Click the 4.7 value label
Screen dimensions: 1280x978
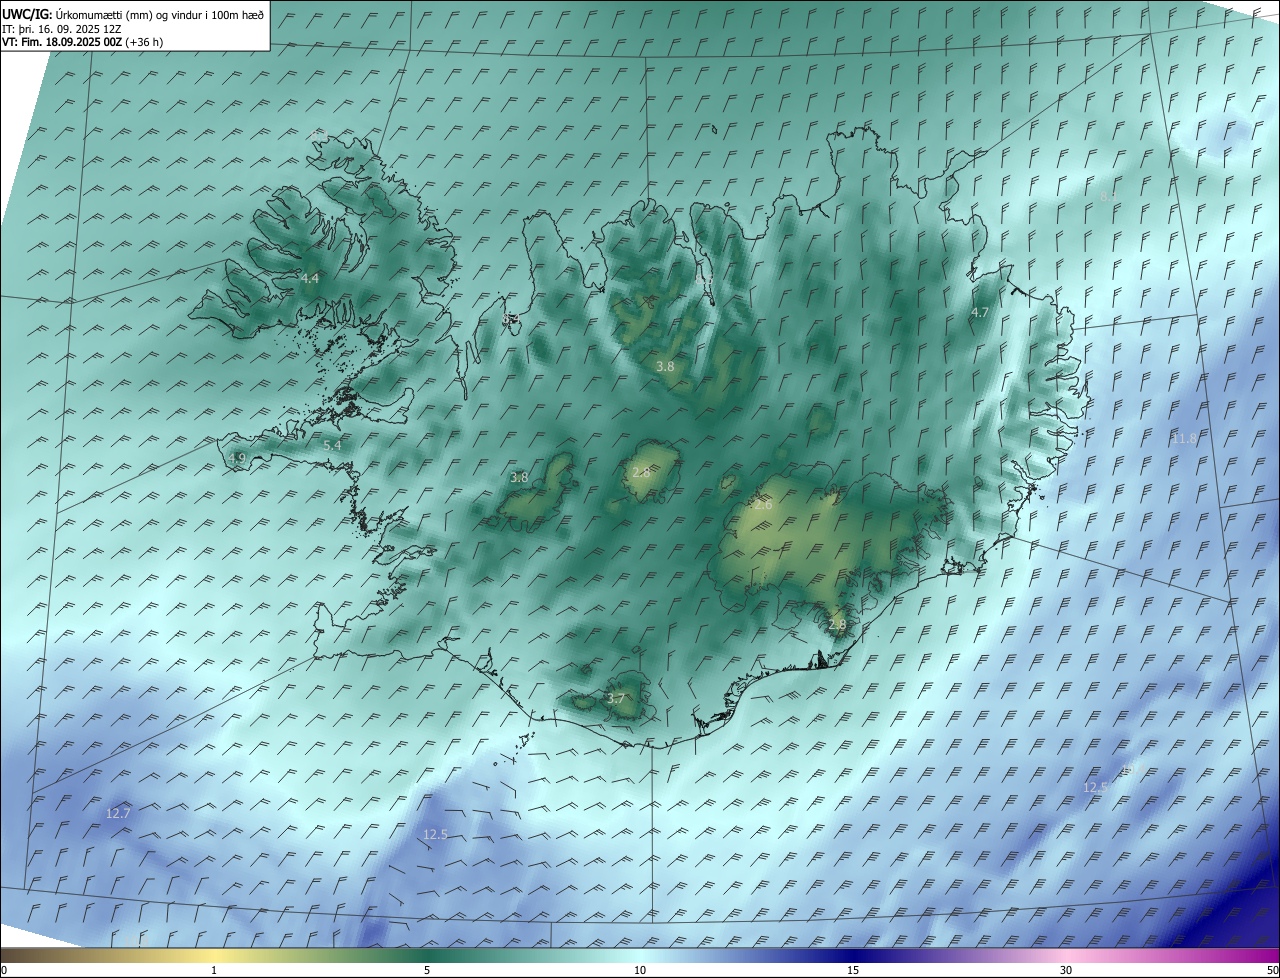(x=980, y=313)
